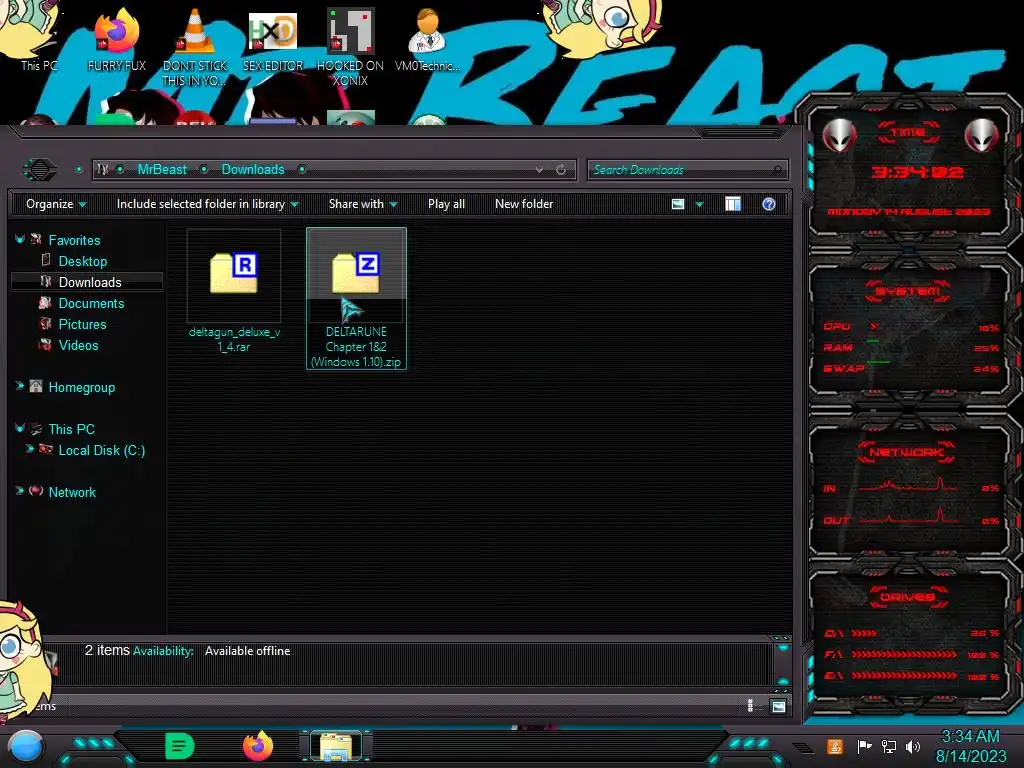
Task: Open Firefox from the taskbar
Action: [x=258, y=746]
